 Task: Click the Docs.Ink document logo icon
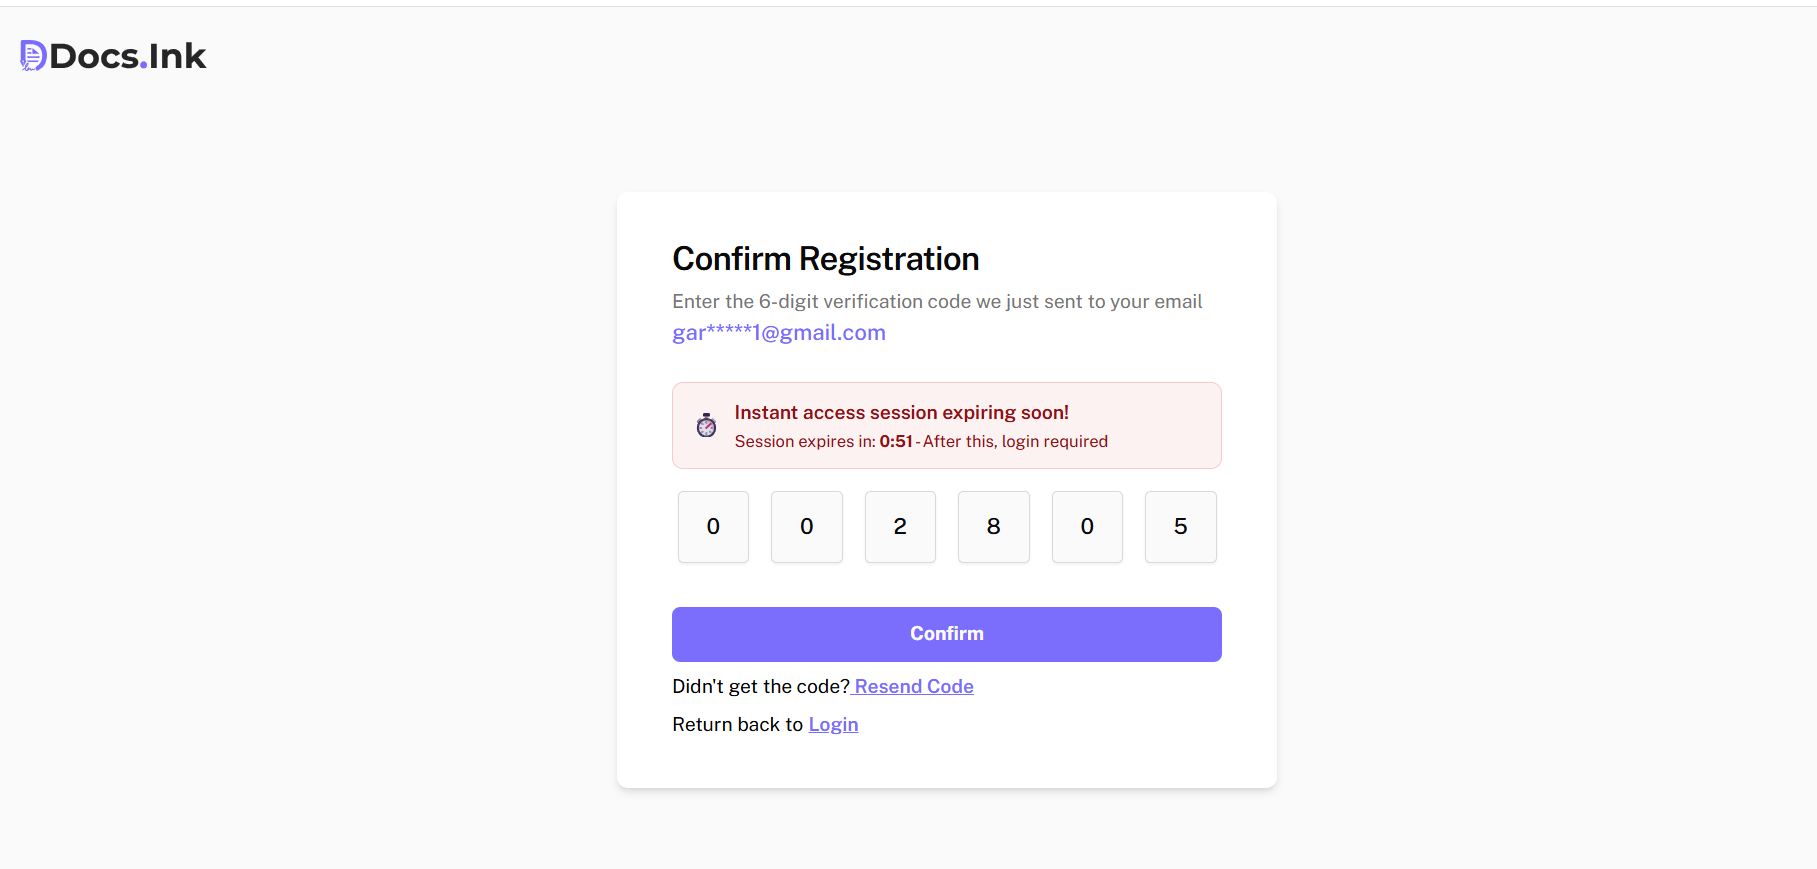point(33,56)
